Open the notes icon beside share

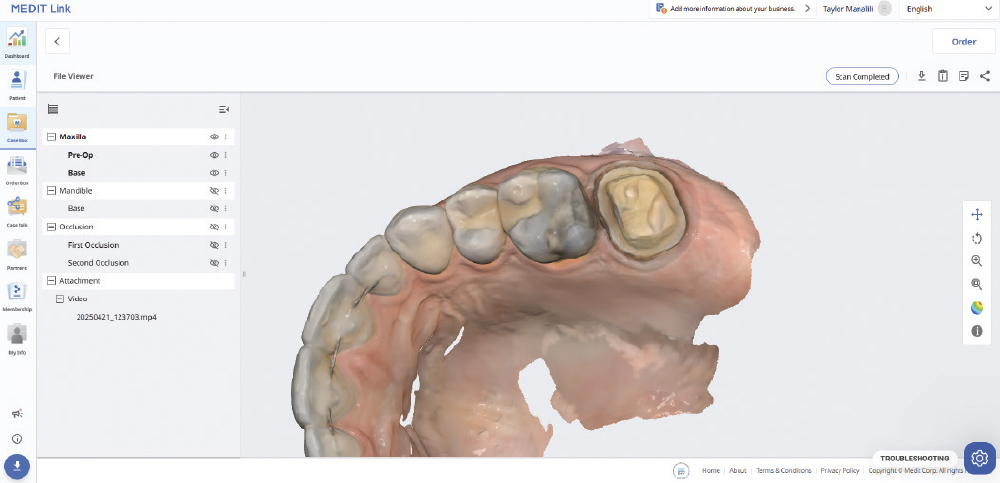pos(964,76)
